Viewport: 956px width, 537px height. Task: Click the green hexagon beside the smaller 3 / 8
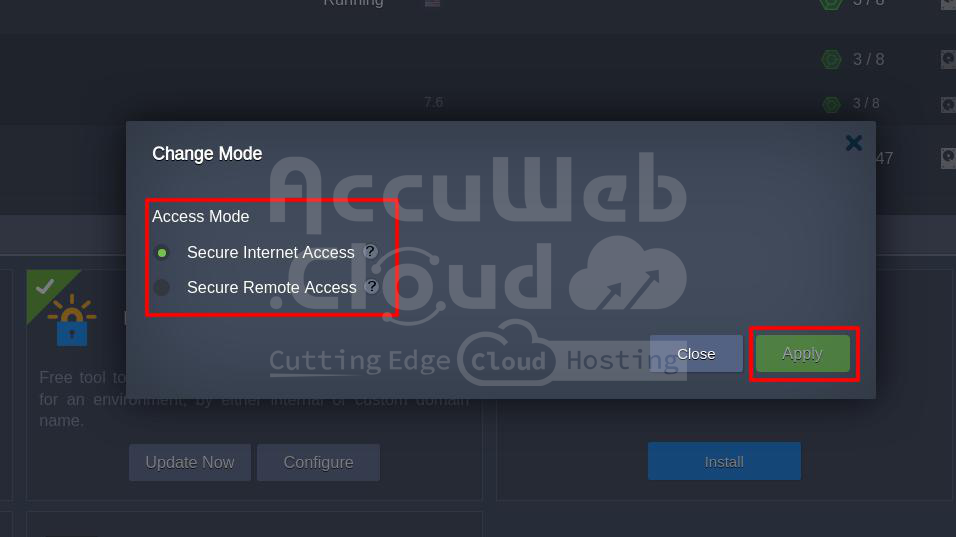[831, 104]
